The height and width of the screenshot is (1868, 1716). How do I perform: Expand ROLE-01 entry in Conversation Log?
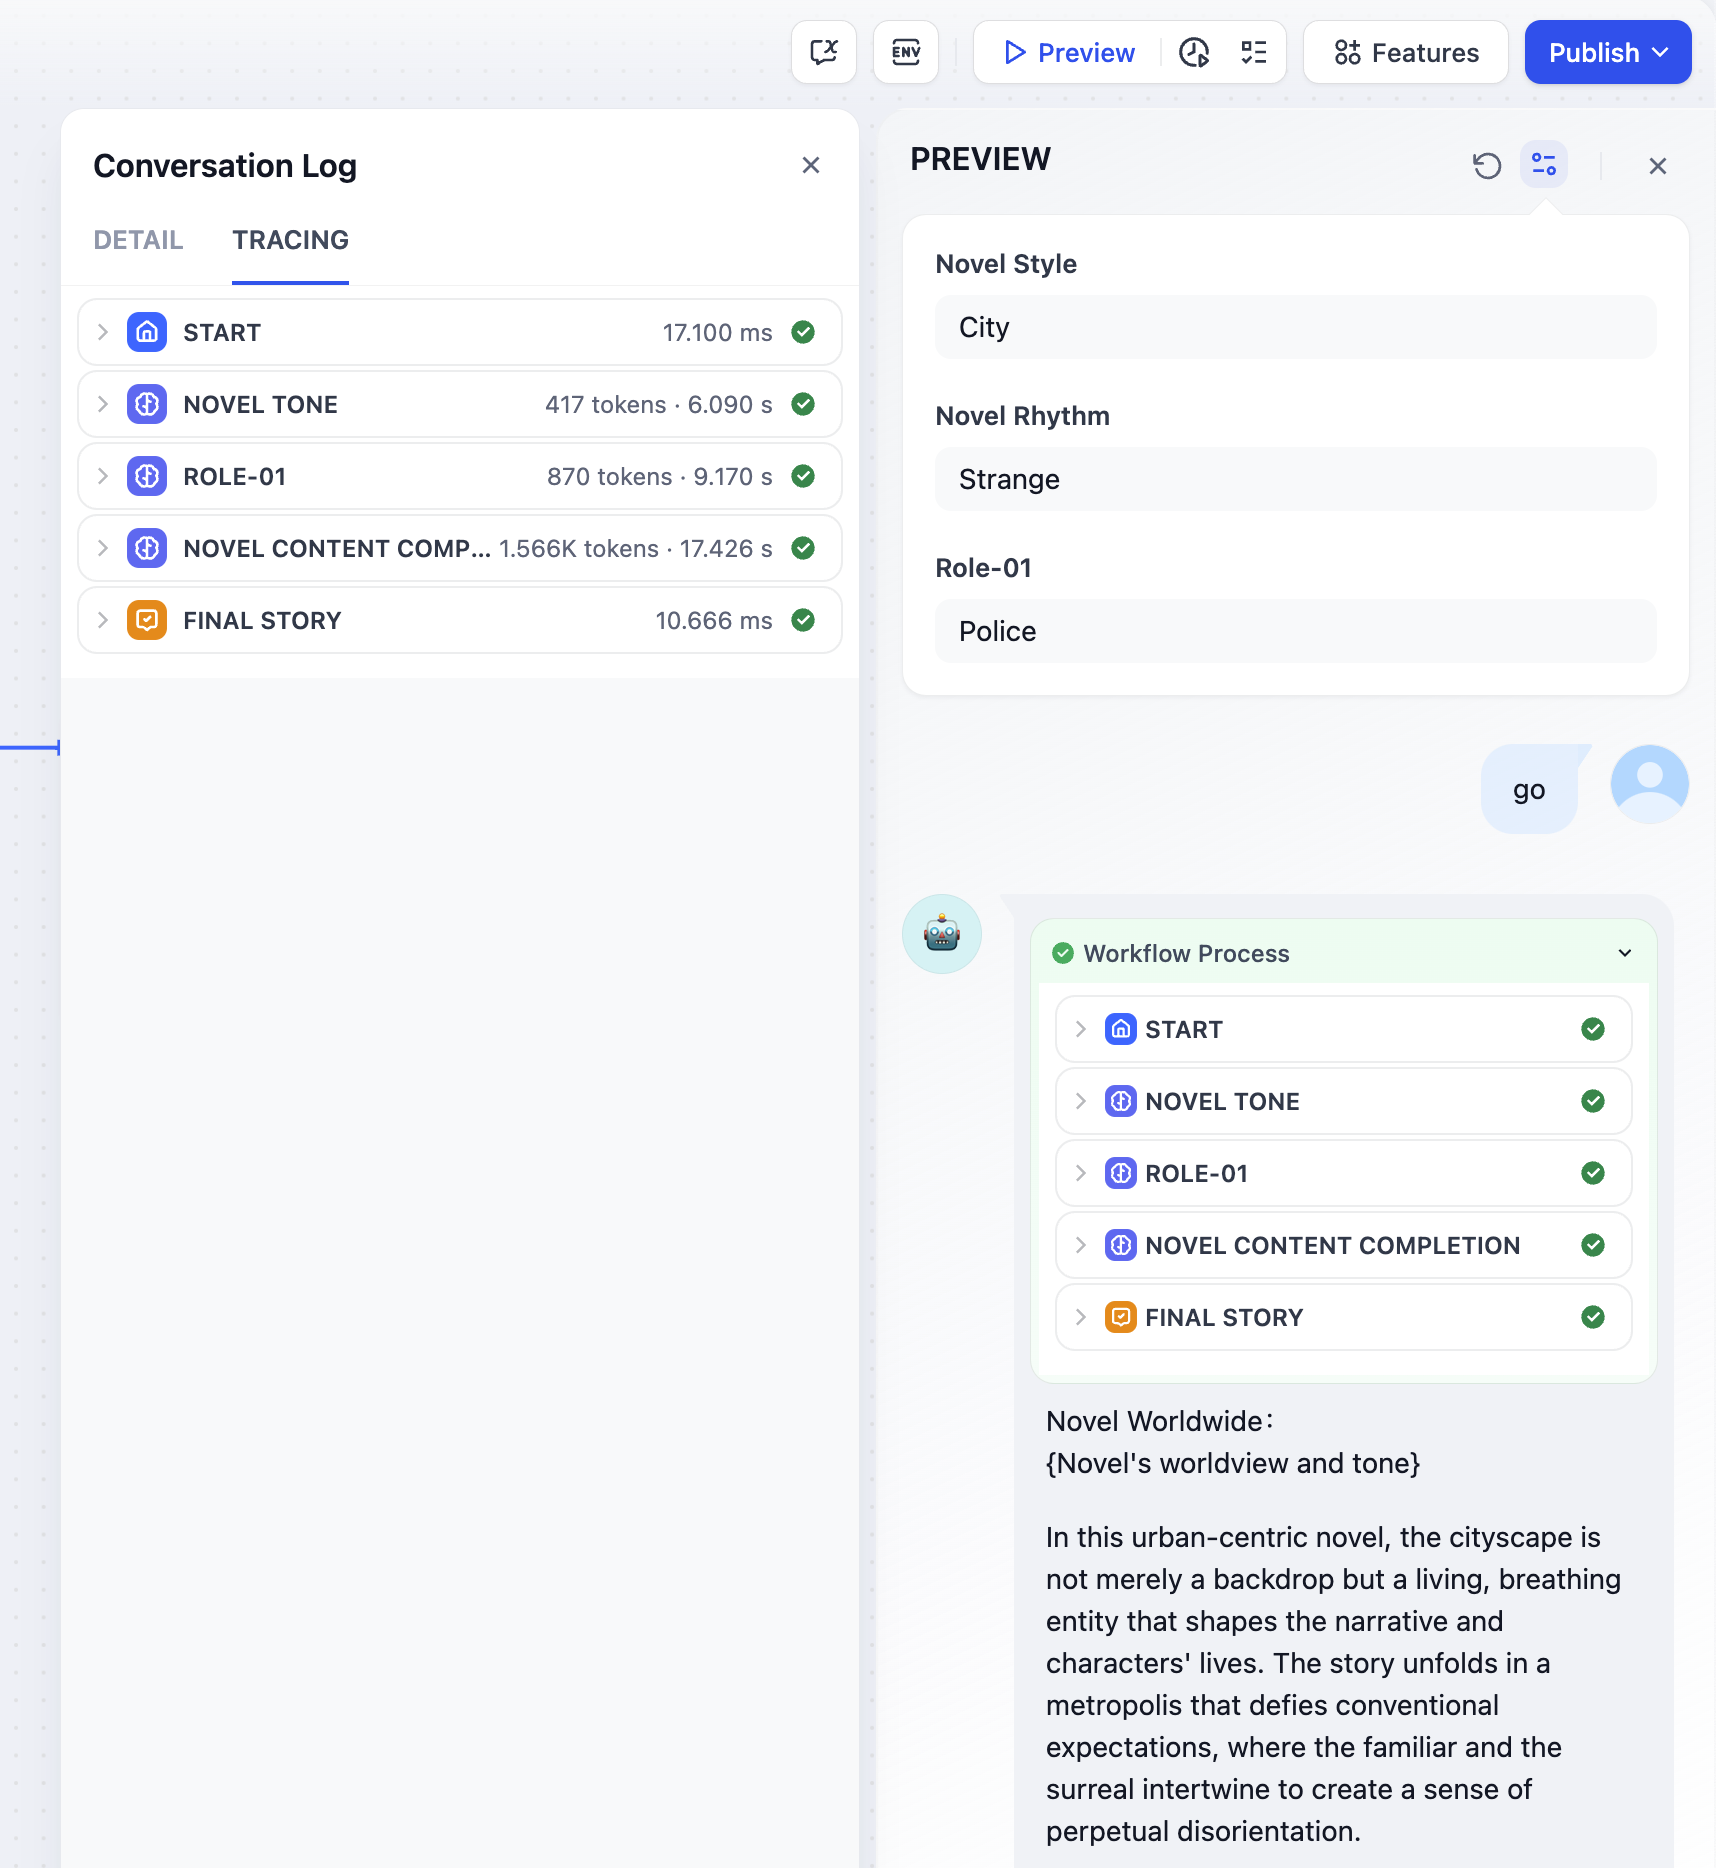(460, 476)
